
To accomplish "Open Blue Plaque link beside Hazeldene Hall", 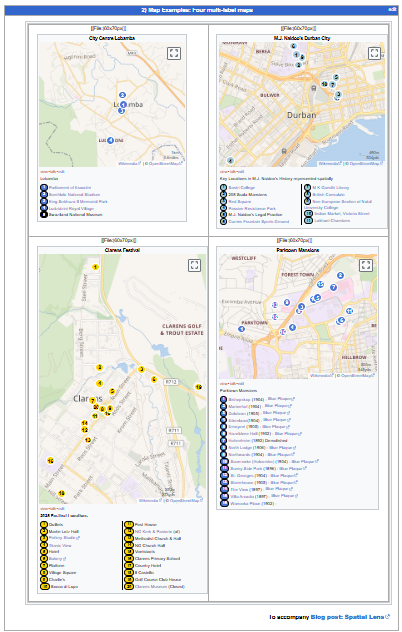I will point(288,434).
